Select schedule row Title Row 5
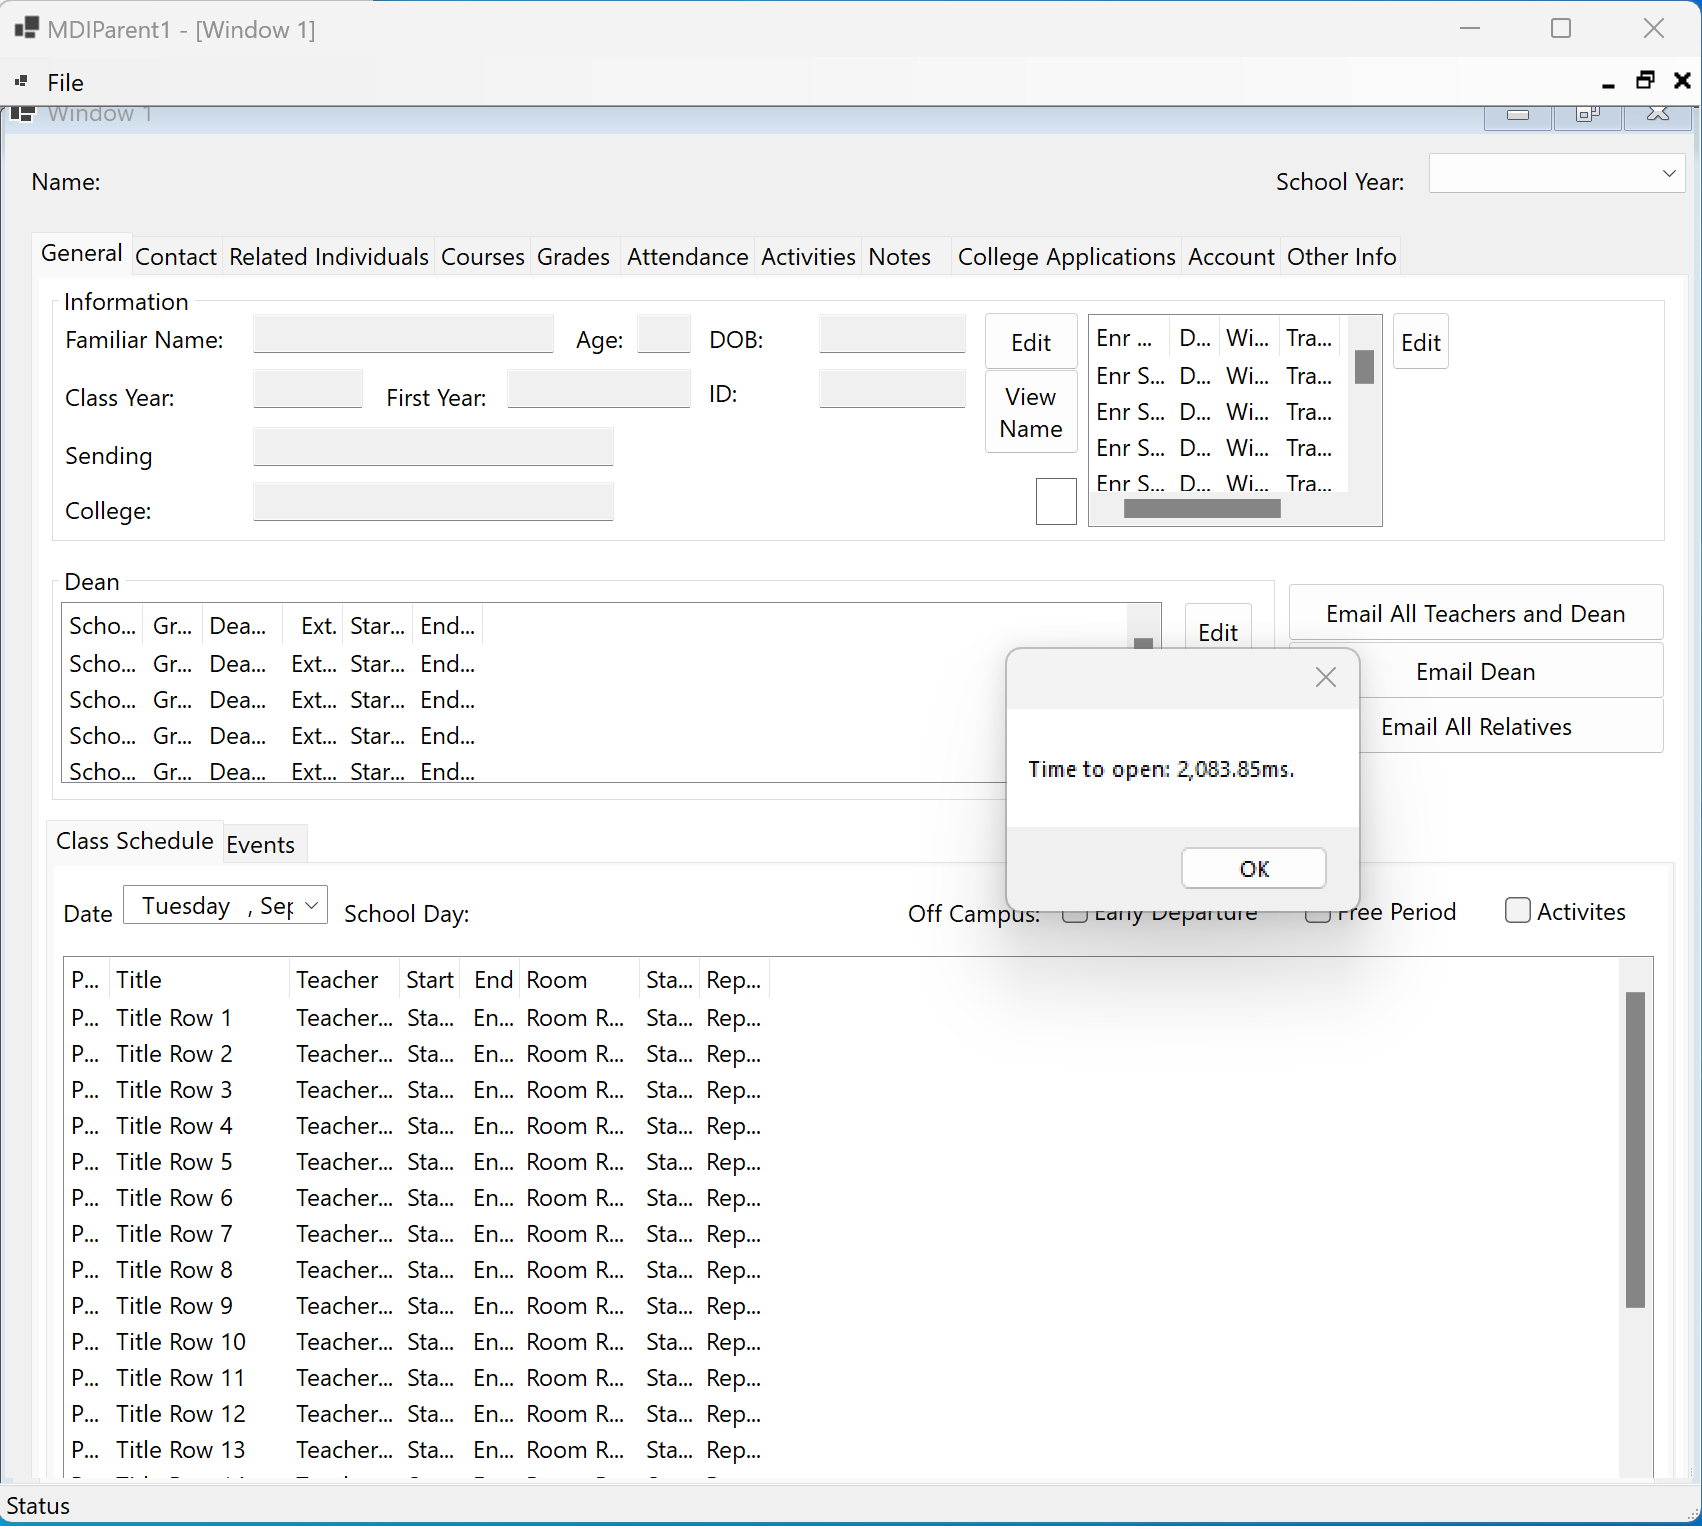Screen dimensions: 1702x1529 coord(417,1162)
